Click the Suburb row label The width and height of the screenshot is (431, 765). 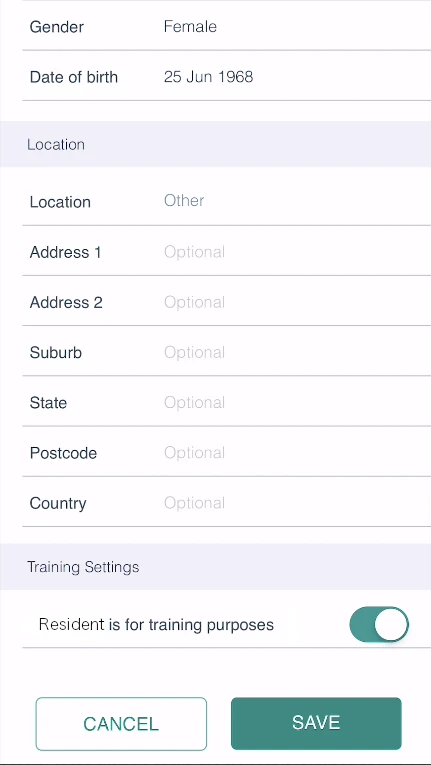coord(56,352)
